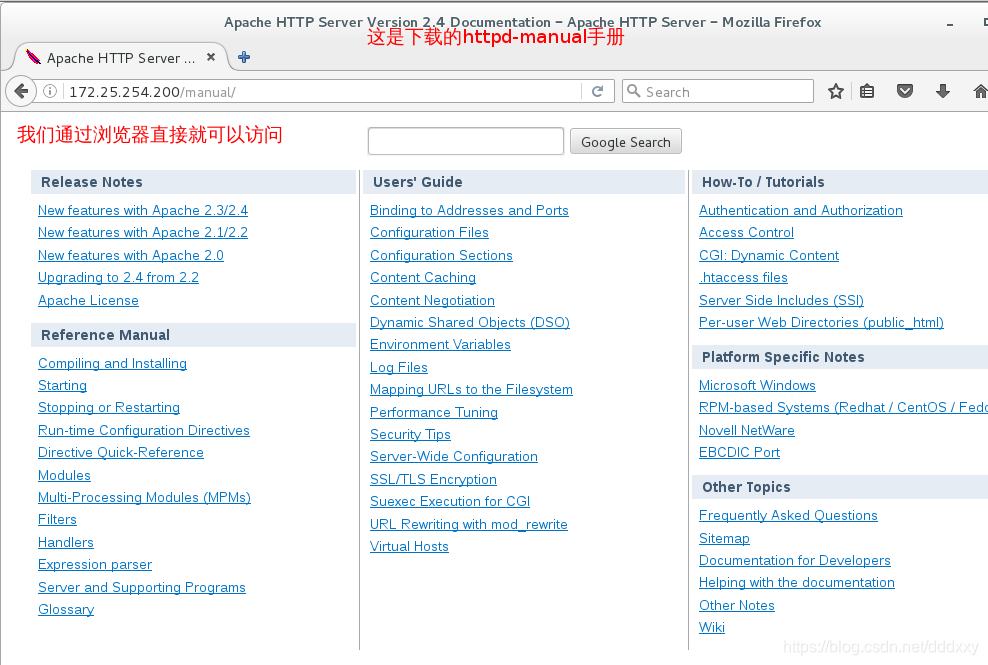The height and width of the screenshot is (665, 988).
Task: Click the Google Search button
Action: click(626, 142)
